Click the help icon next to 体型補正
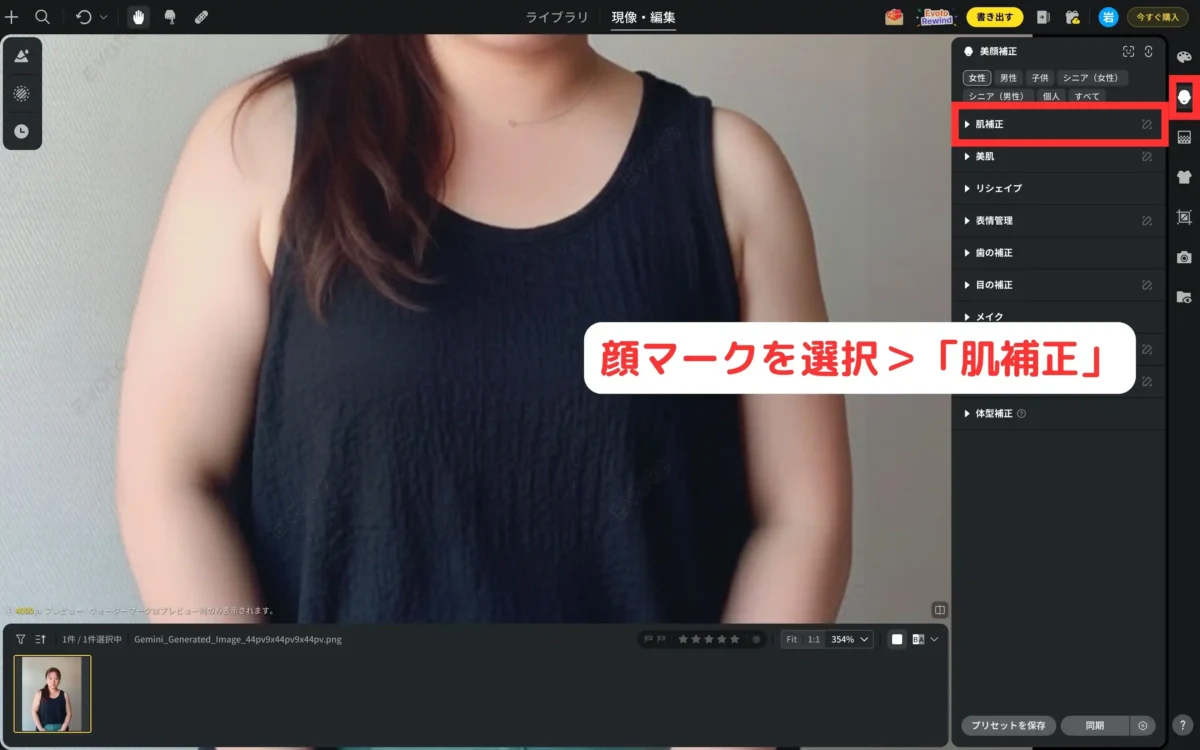Screen dimensions: 1200x750 1021,413
